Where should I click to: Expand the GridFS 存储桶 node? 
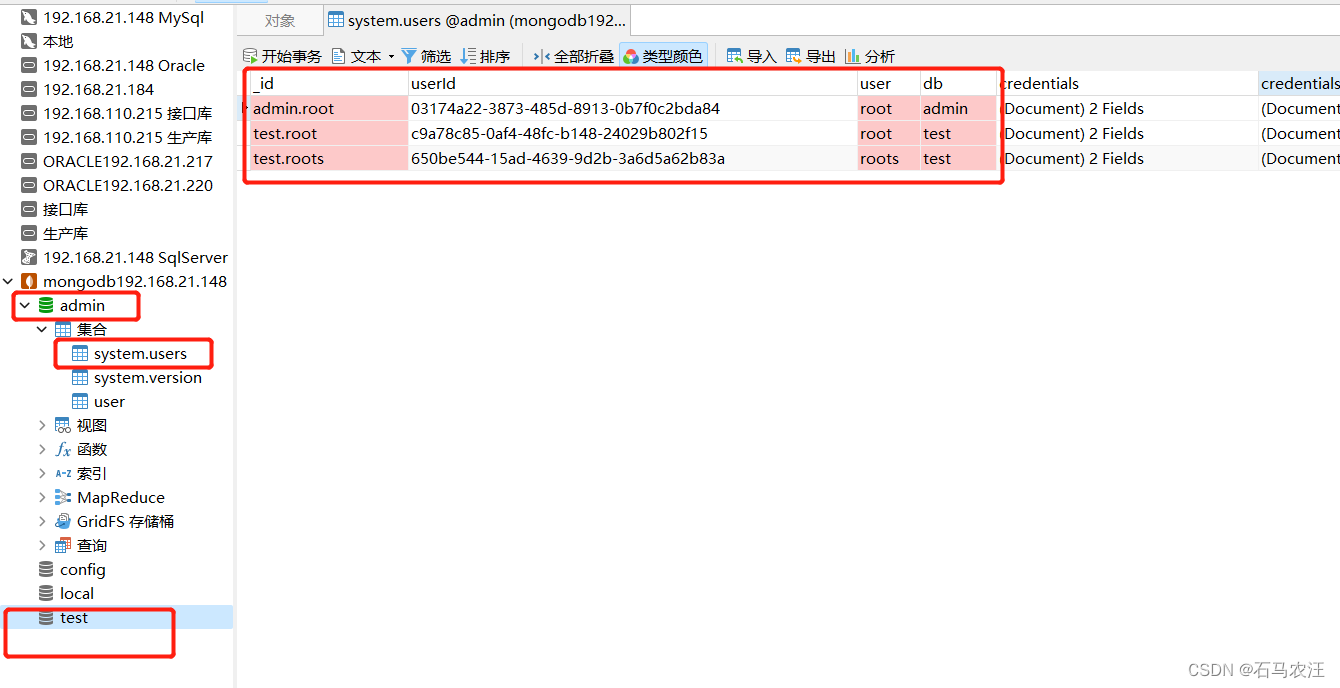[125, 520]
